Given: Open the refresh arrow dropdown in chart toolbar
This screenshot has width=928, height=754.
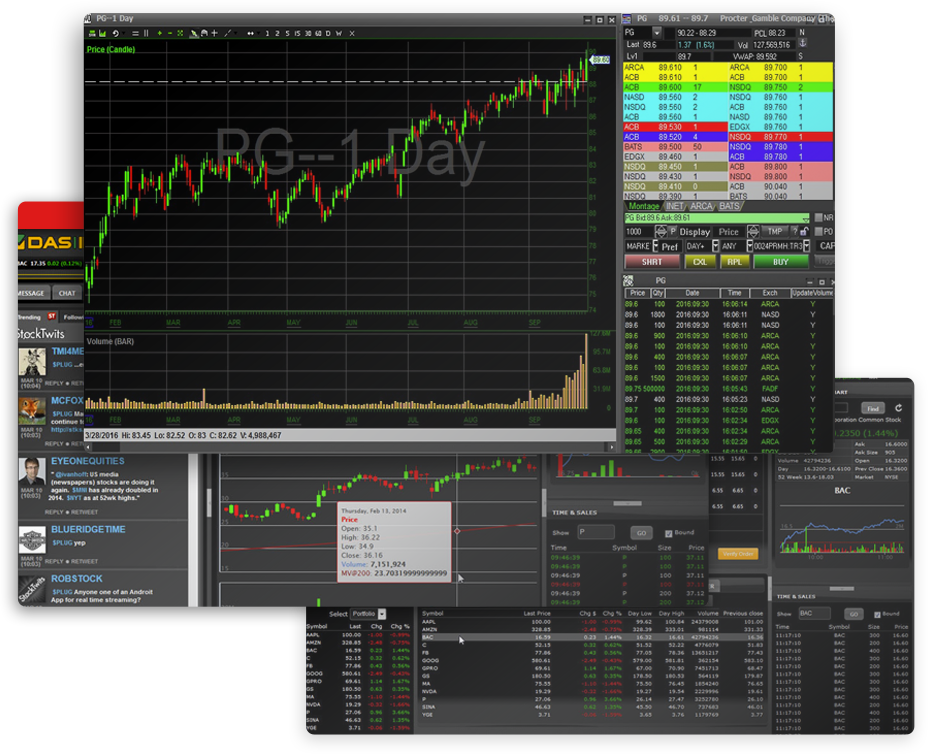Looking at the screenshot, I should point(124,34).
